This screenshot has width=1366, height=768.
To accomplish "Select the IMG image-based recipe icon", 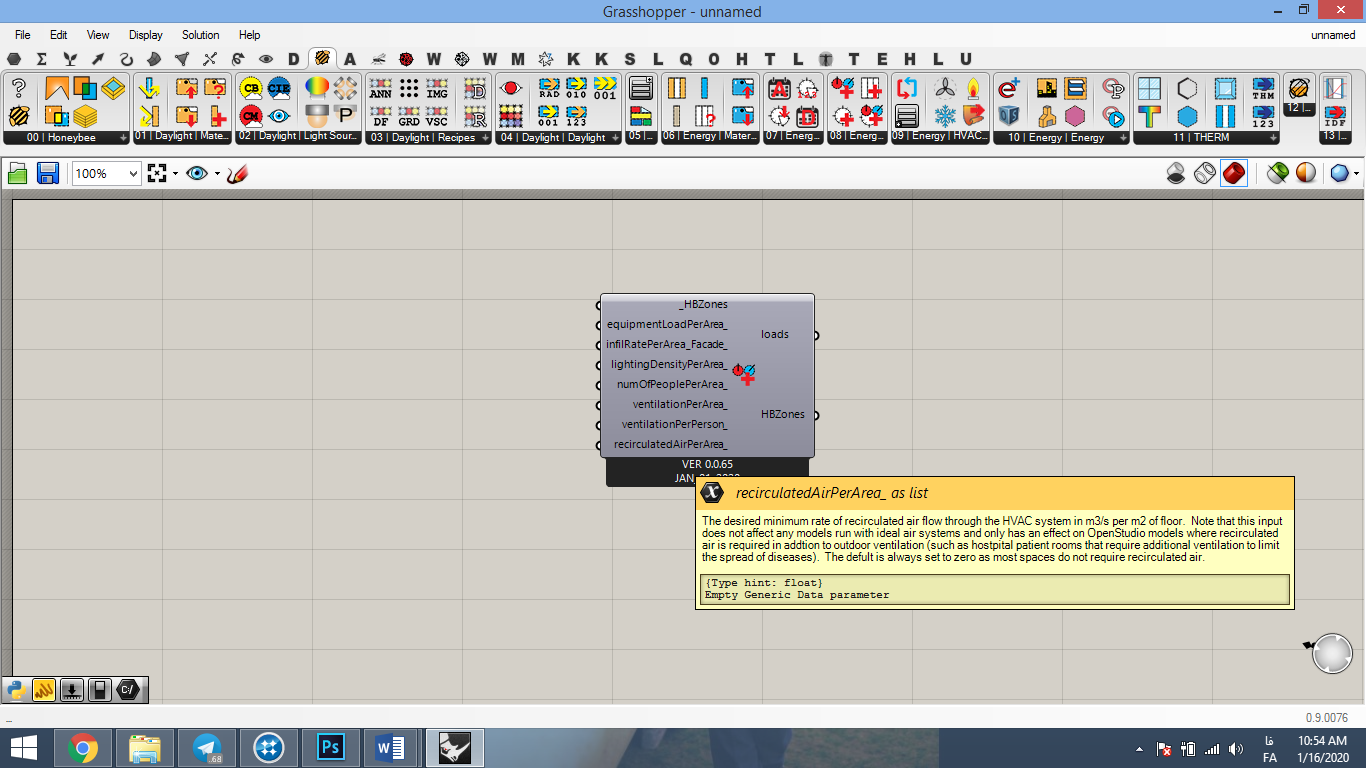I will (x=437, y=88).
